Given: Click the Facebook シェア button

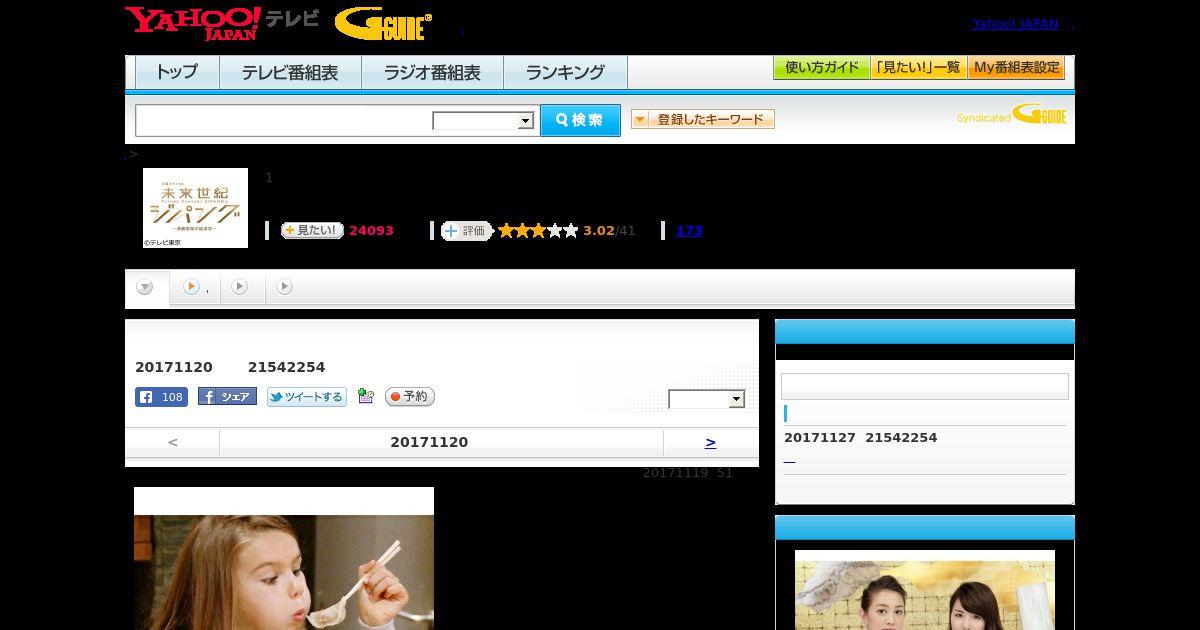Looking at the screenshot, I should point(227,397).
